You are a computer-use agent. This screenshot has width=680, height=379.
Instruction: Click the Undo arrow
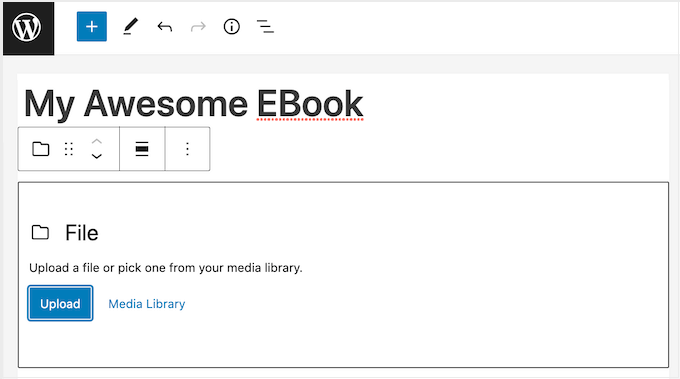pos(165,27)
